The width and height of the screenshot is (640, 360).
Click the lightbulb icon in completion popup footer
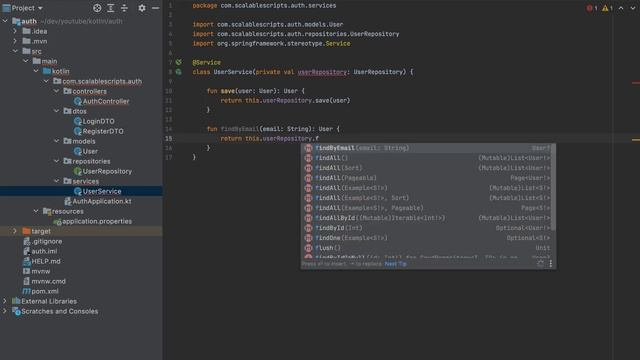tap(540, 264)
